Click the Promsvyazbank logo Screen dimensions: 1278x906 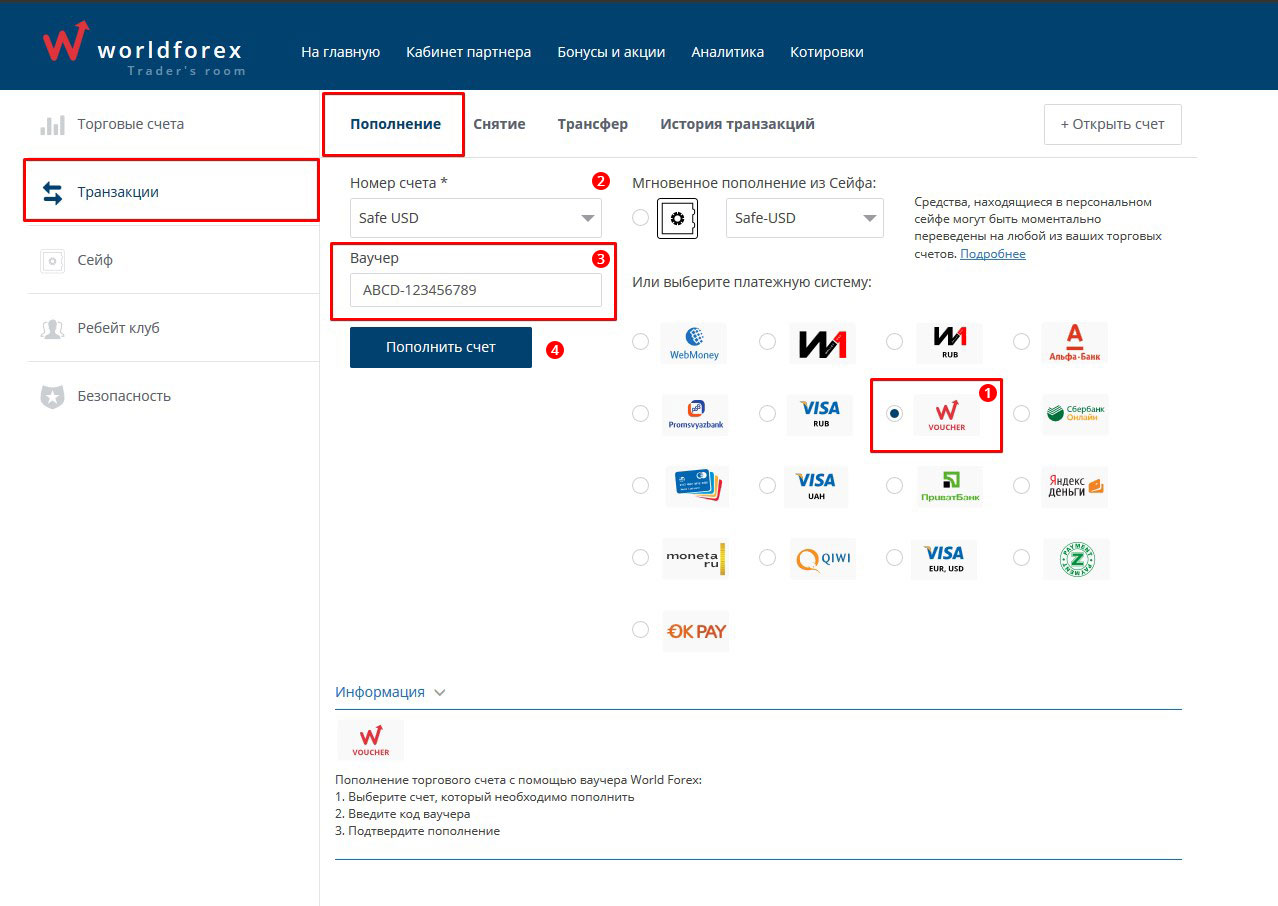[x=695, y=414]
